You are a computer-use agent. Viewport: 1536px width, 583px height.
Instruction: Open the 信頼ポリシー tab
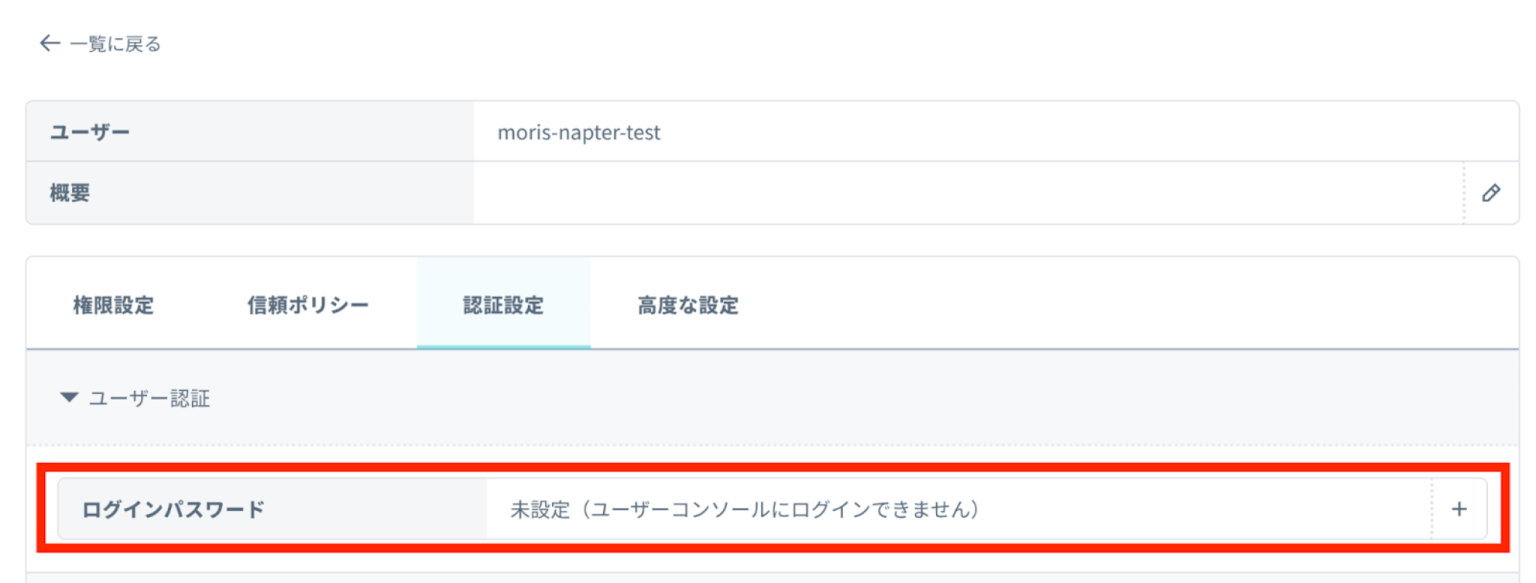tap(308, 305)
